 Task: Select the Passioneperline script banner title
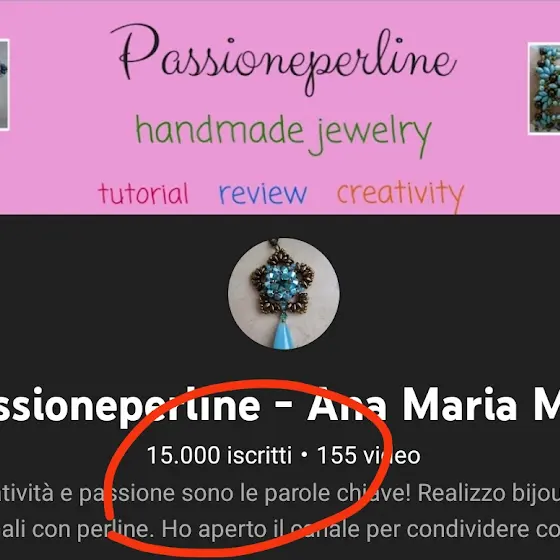284,59
